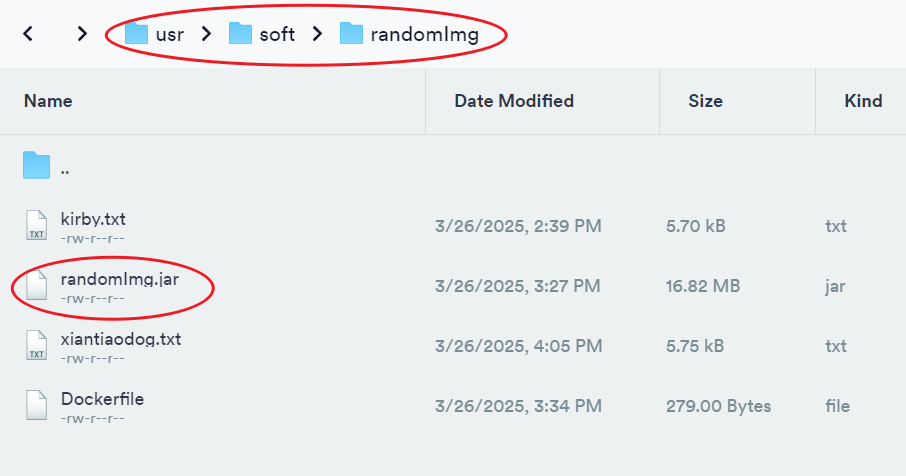The height and width of the screenshot is (476, 906).
Task: Click the soft folder icon in breadcrumb
Action: click(240, 34)
